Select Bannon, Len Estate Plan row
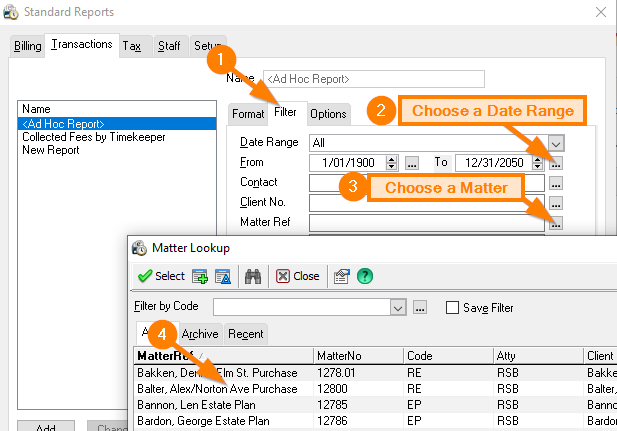The height and width of the screenshot is (431, 617). (375, 405)
